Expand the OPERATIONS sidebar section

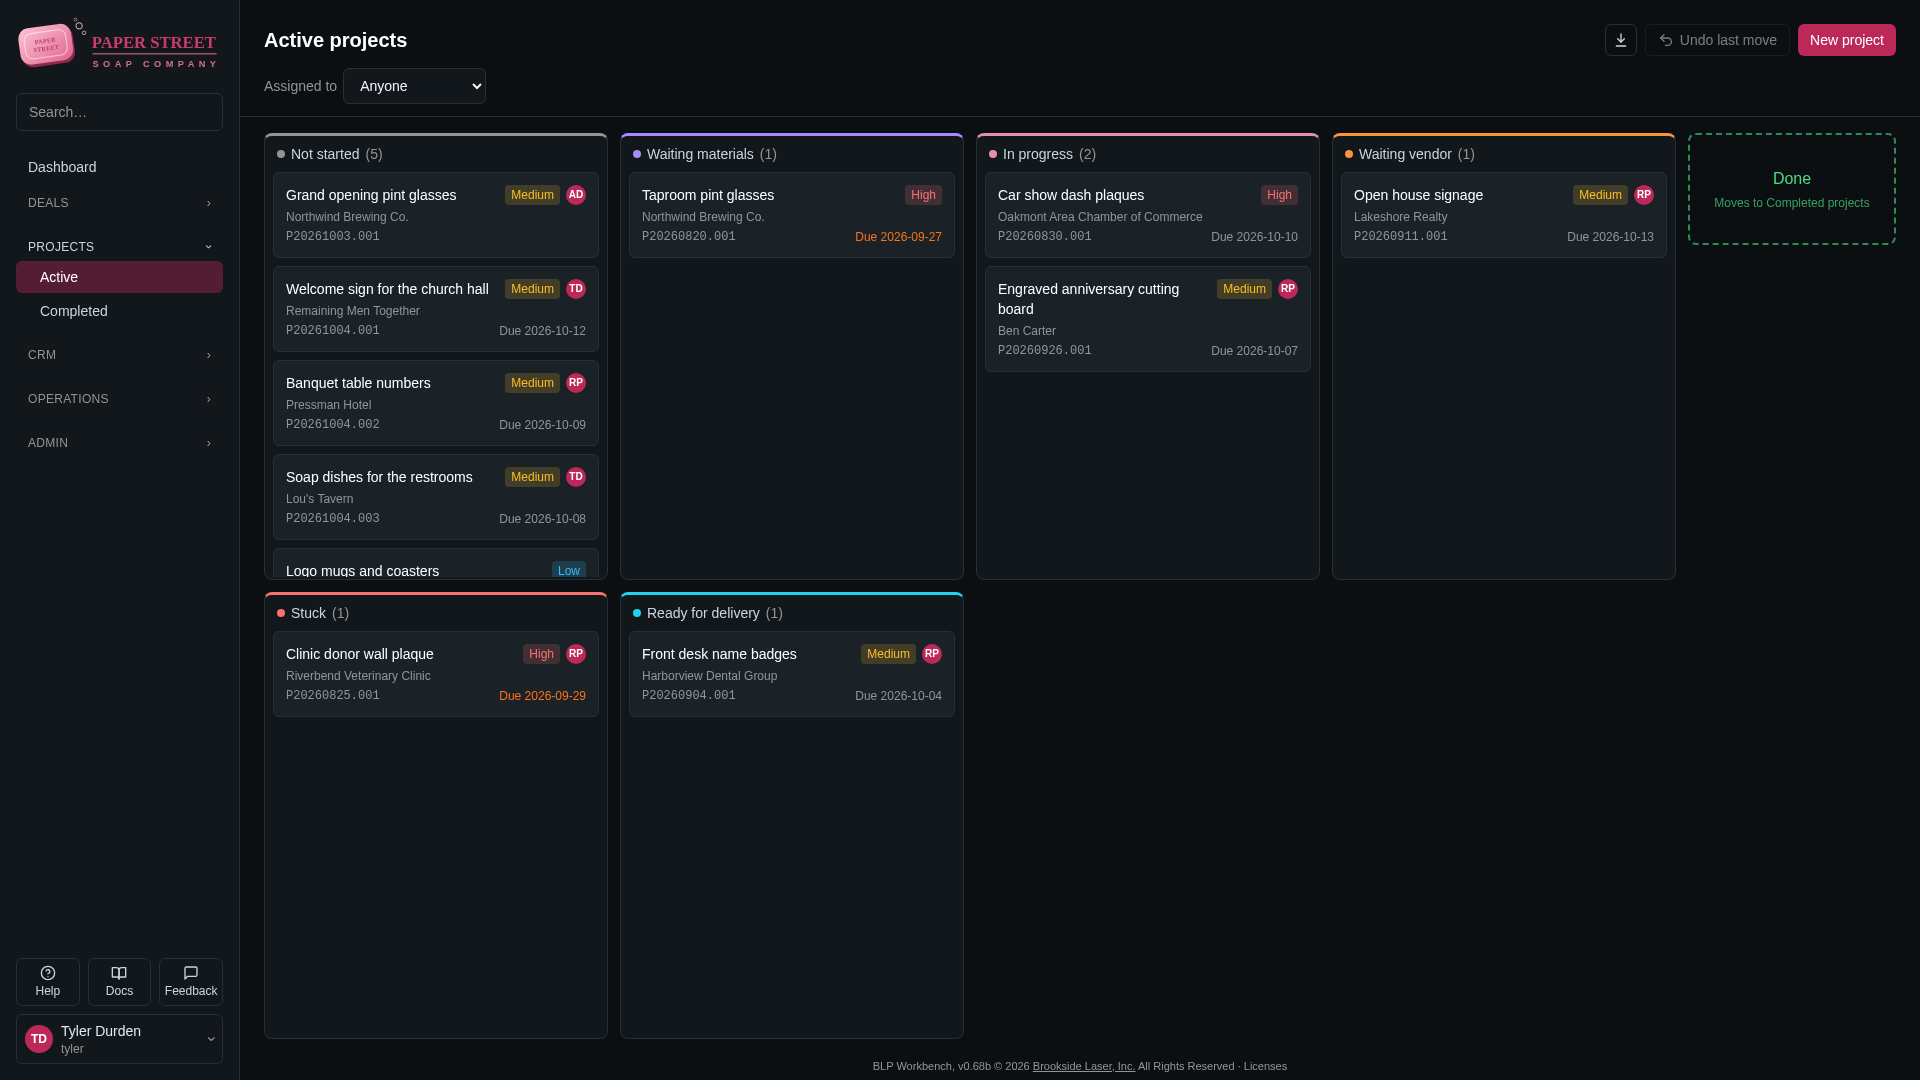119,399
